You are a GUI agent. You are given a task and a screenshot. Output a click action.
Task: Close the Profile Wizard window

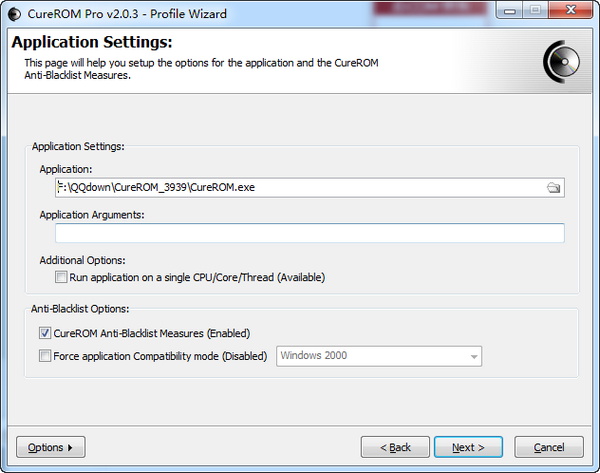(x=570, y=10)
